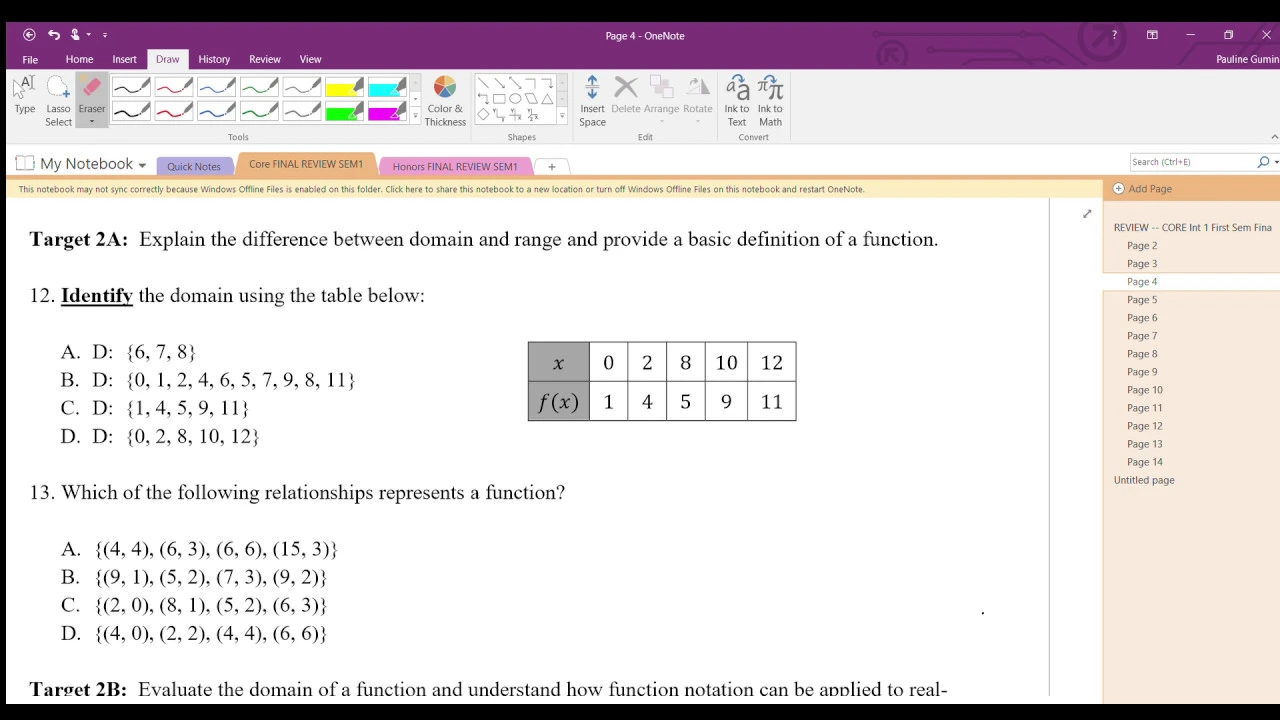This screenshot has height=720, width=1280.
Task: Choose the diamond shape
Action: tap(483, 115)
